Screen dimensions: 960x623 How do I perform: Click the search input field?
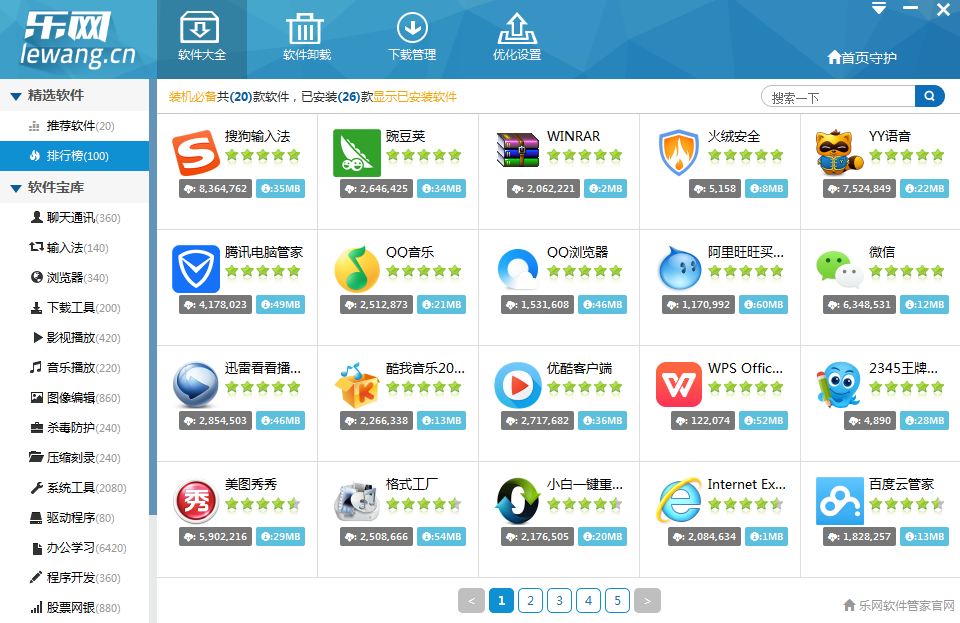coord(838,97)
